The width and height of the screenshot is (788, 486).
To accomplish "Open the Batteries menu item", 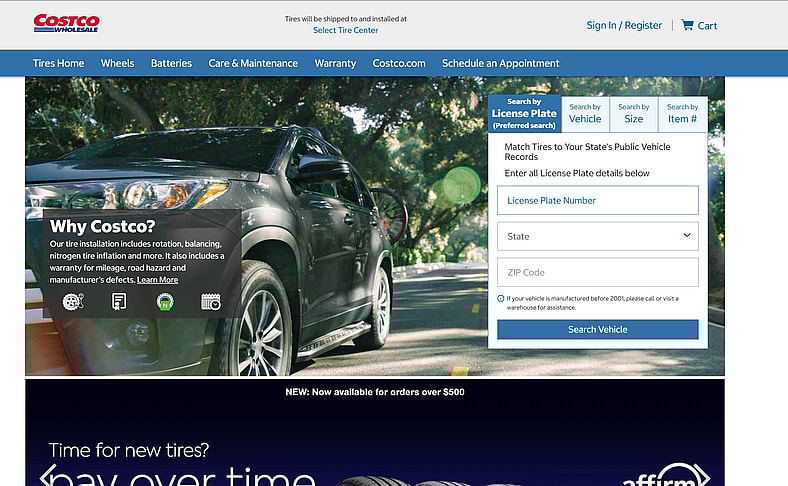I will [171, 63].
